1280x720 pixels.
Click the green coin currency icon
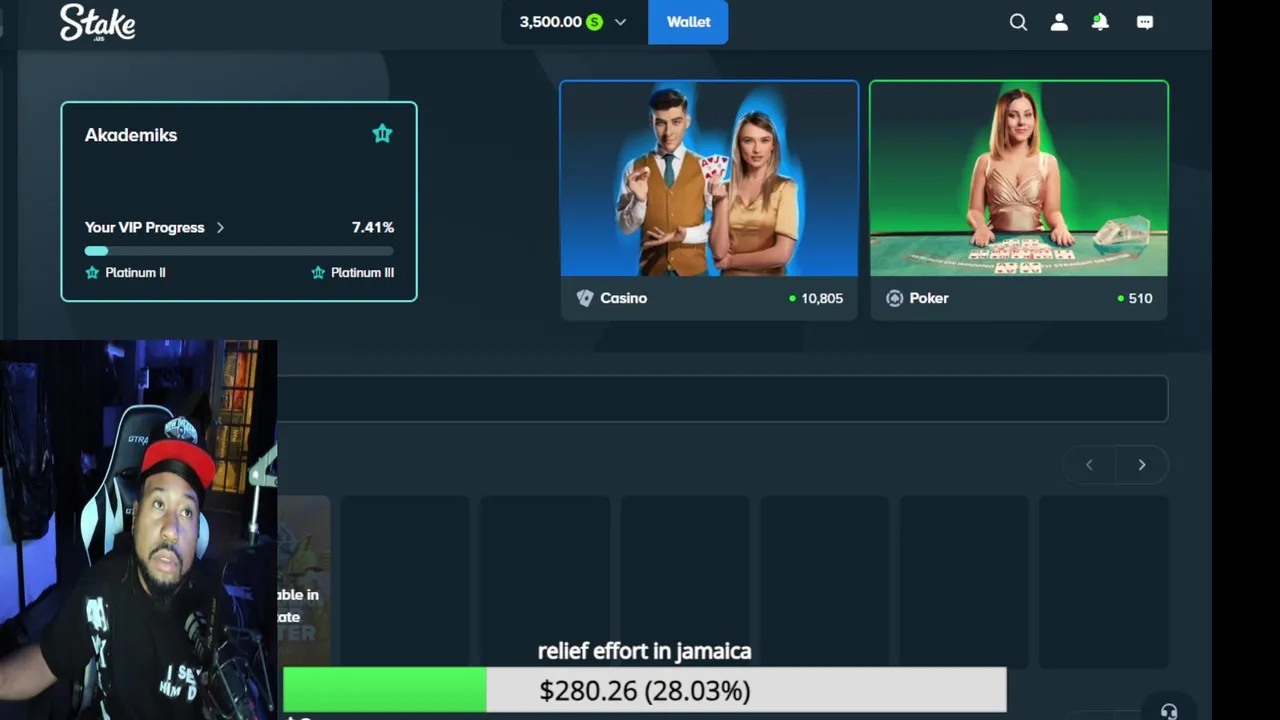click(x=595, y=22)
